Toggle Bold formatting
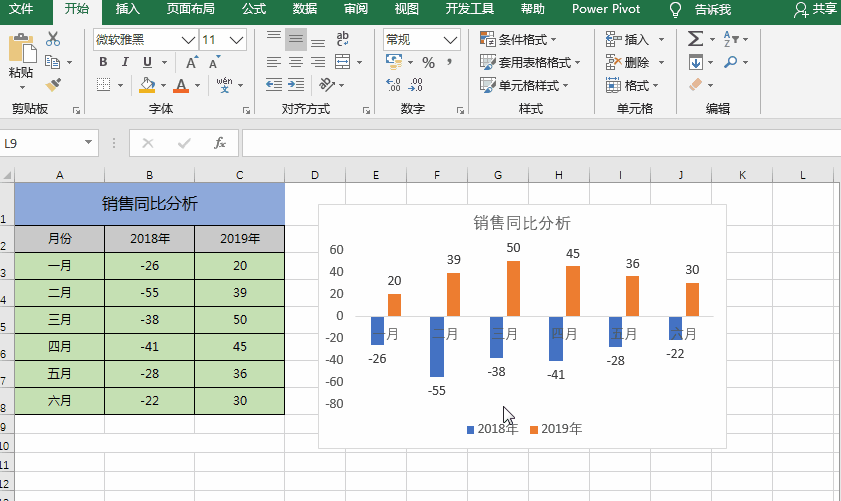 [103, 62]
